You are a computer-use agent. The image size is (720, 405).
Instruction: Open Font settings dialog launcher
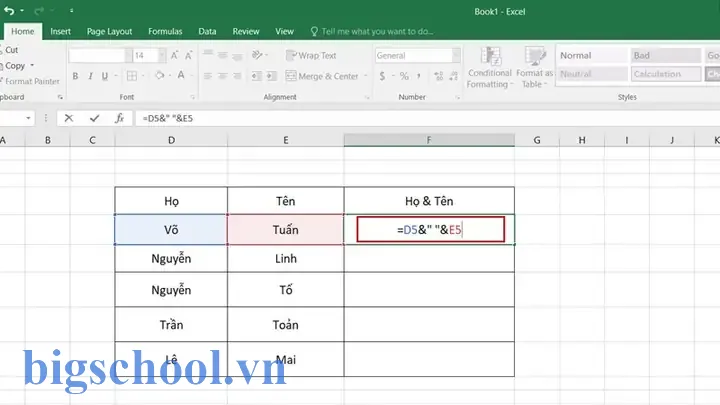pos(192,97)
